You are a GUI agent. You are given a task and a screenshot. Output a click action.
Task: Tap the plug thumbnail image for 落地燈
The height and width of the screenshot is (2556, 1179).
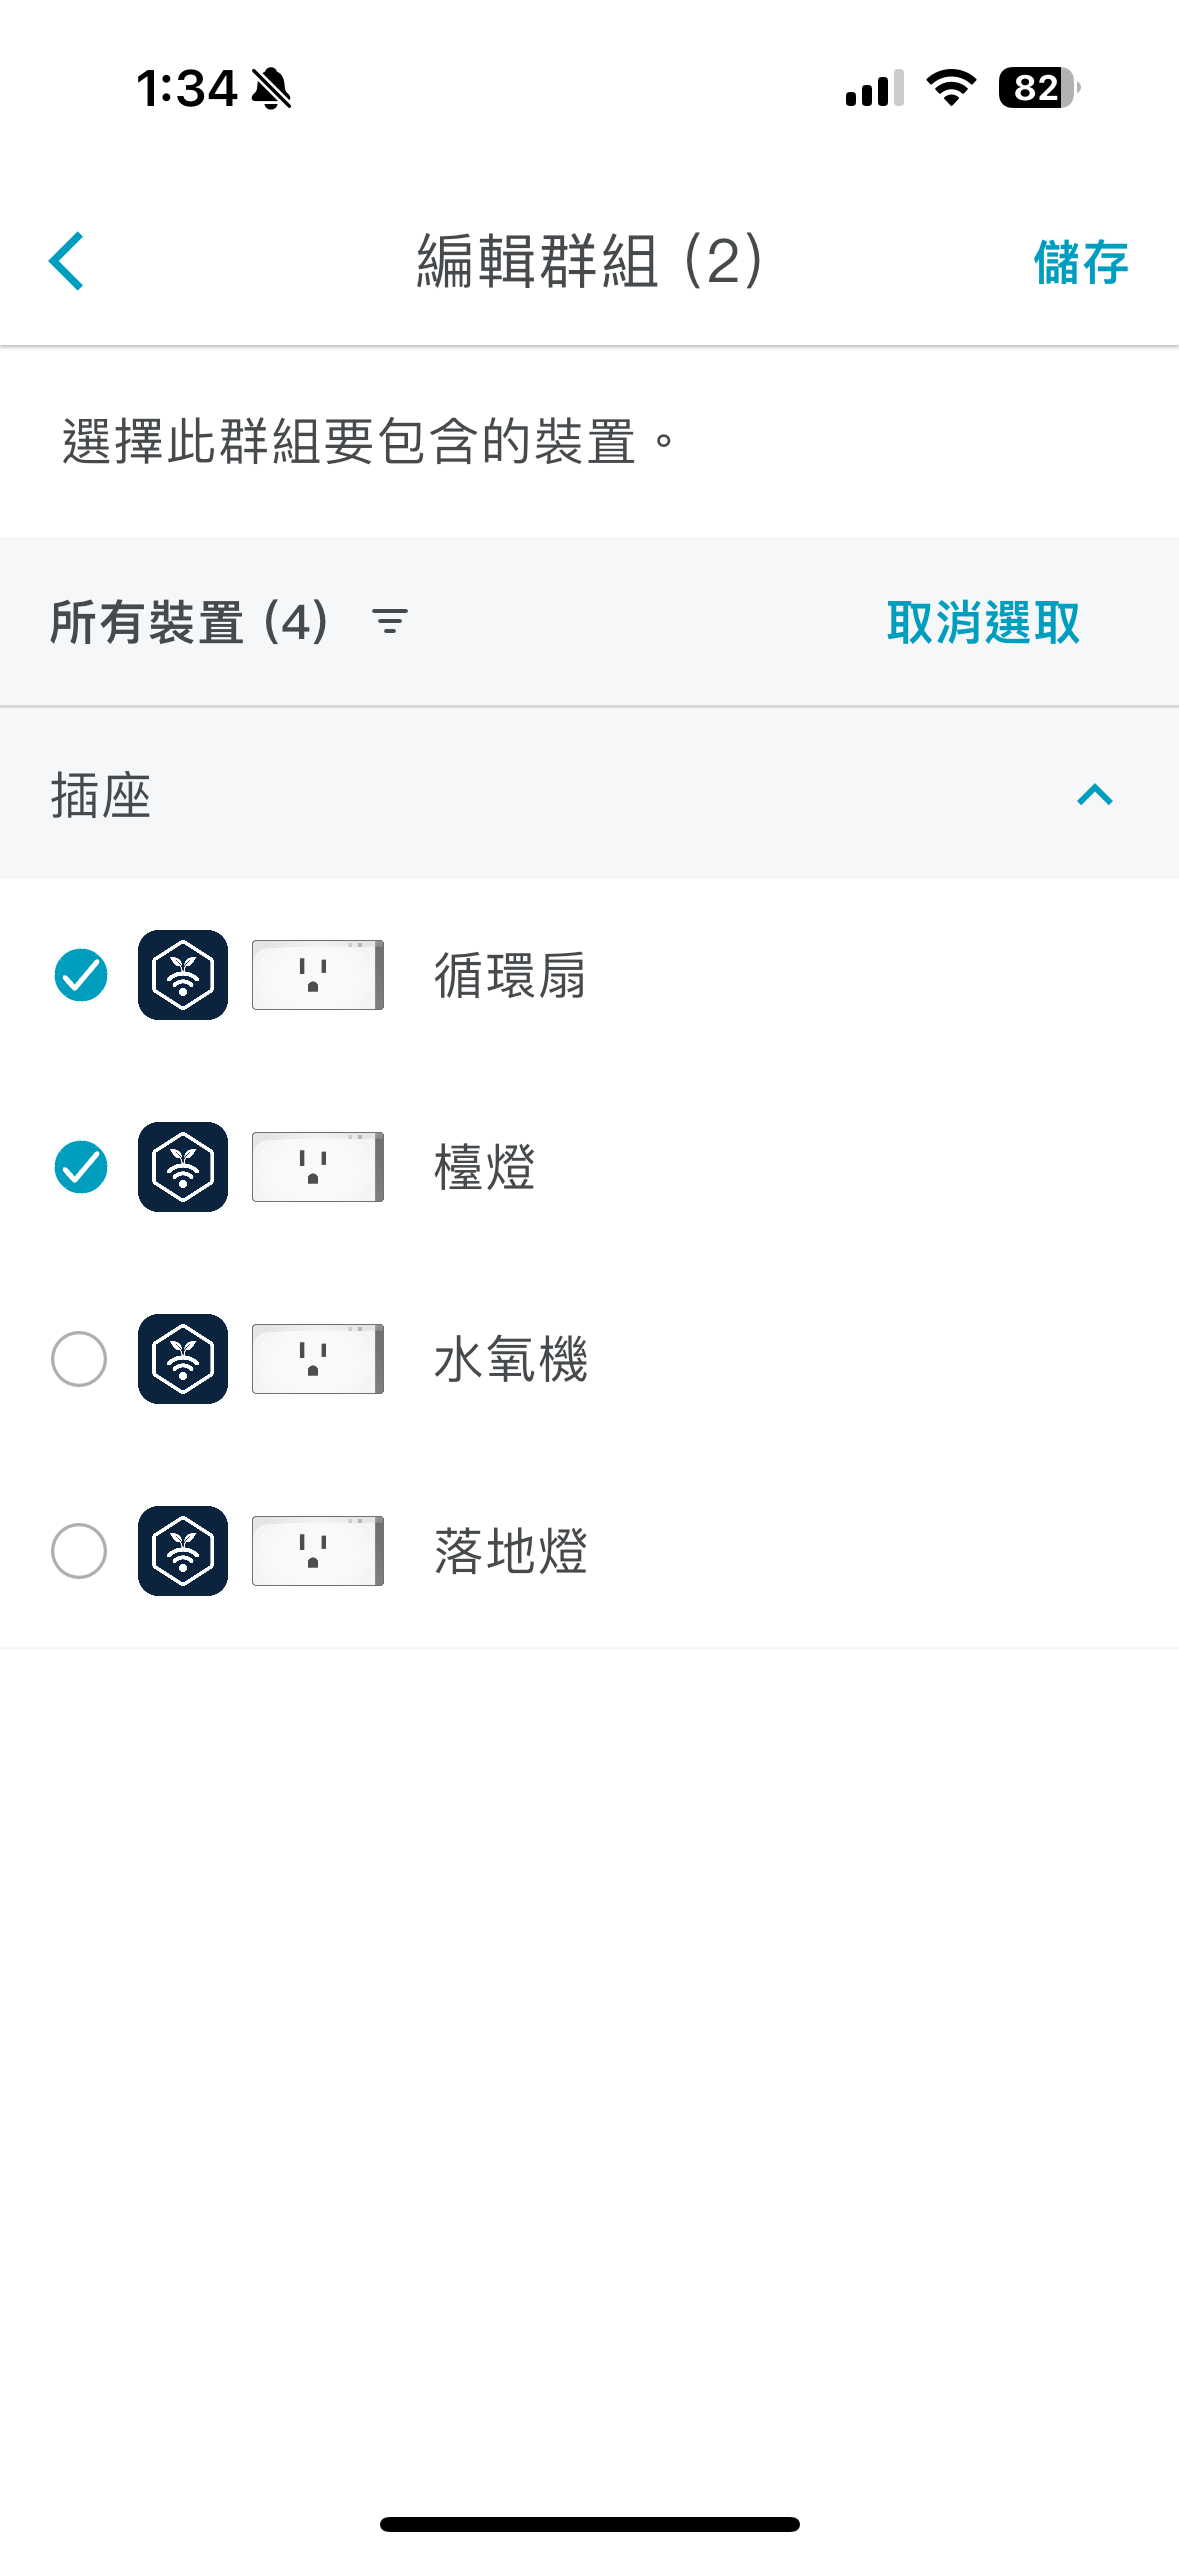pyautogui.click(x=318, y=1551)
